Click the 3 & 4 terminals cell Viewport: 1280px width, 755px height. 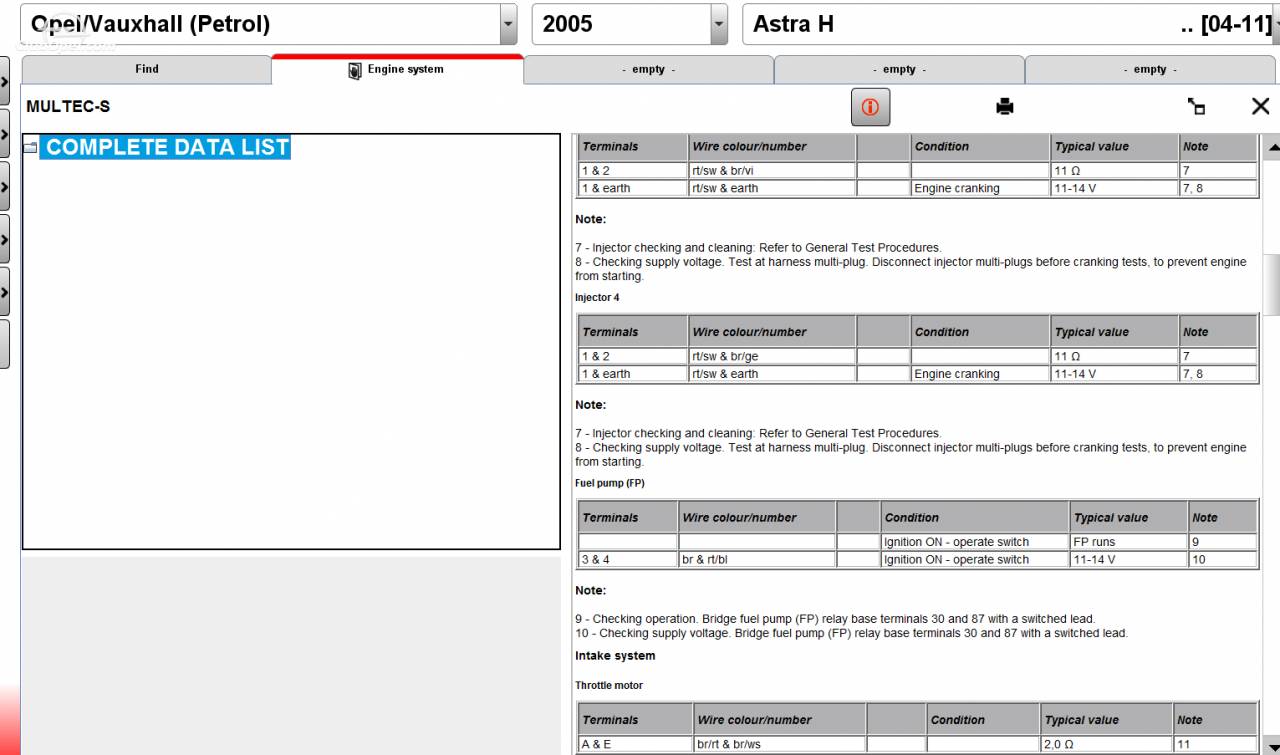click(627, 560)
